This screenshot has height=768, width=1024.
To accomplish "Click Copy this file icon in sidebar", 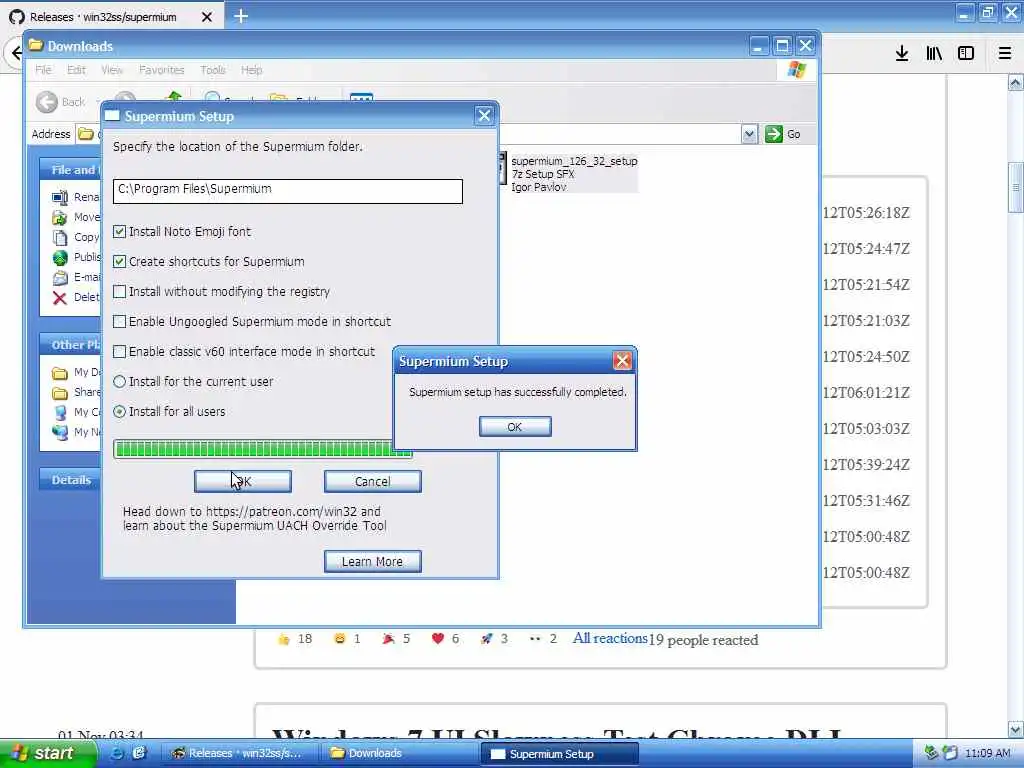I will [x=60, y=237].
